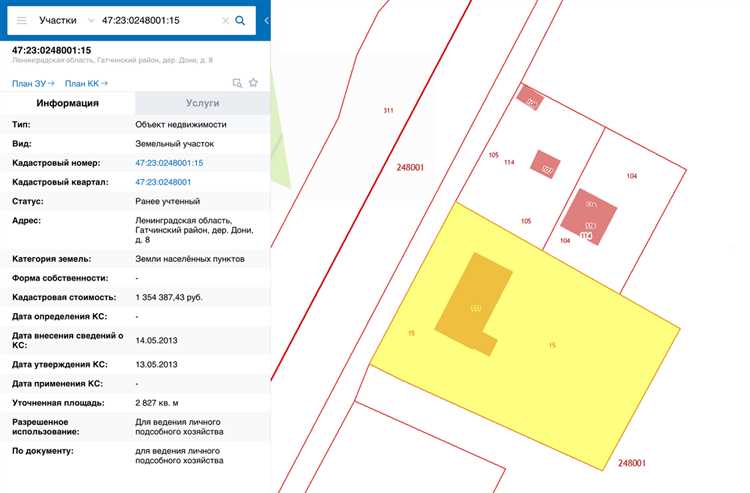
Task: Open the План КК link
Action: tap(86, 83)
